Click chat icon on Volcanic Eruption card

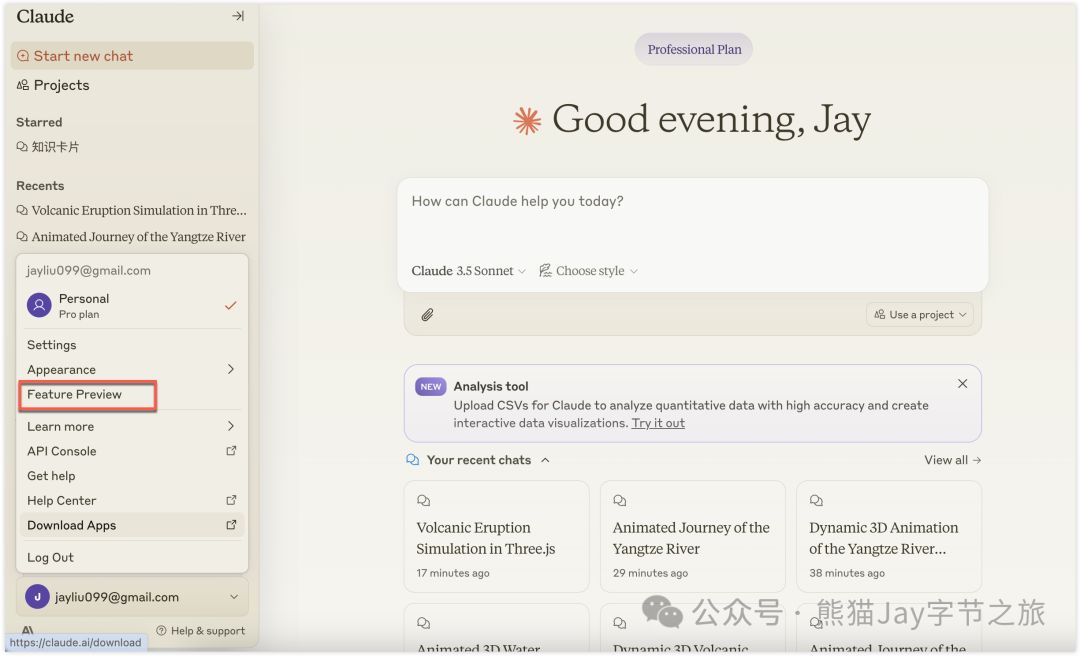click(x=424, y=500)
